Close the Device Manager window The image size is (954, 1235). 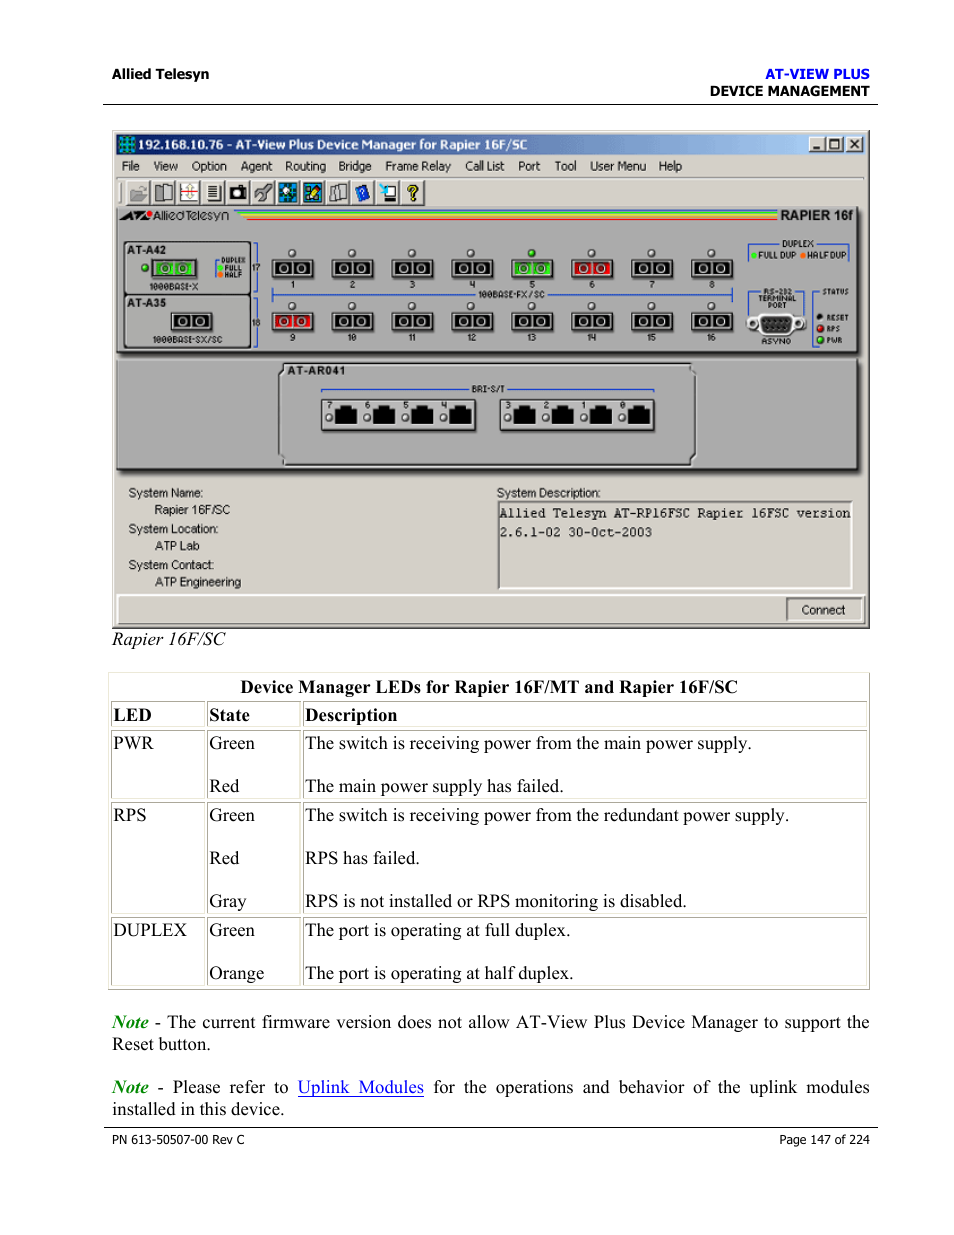[x=855, y=144]
